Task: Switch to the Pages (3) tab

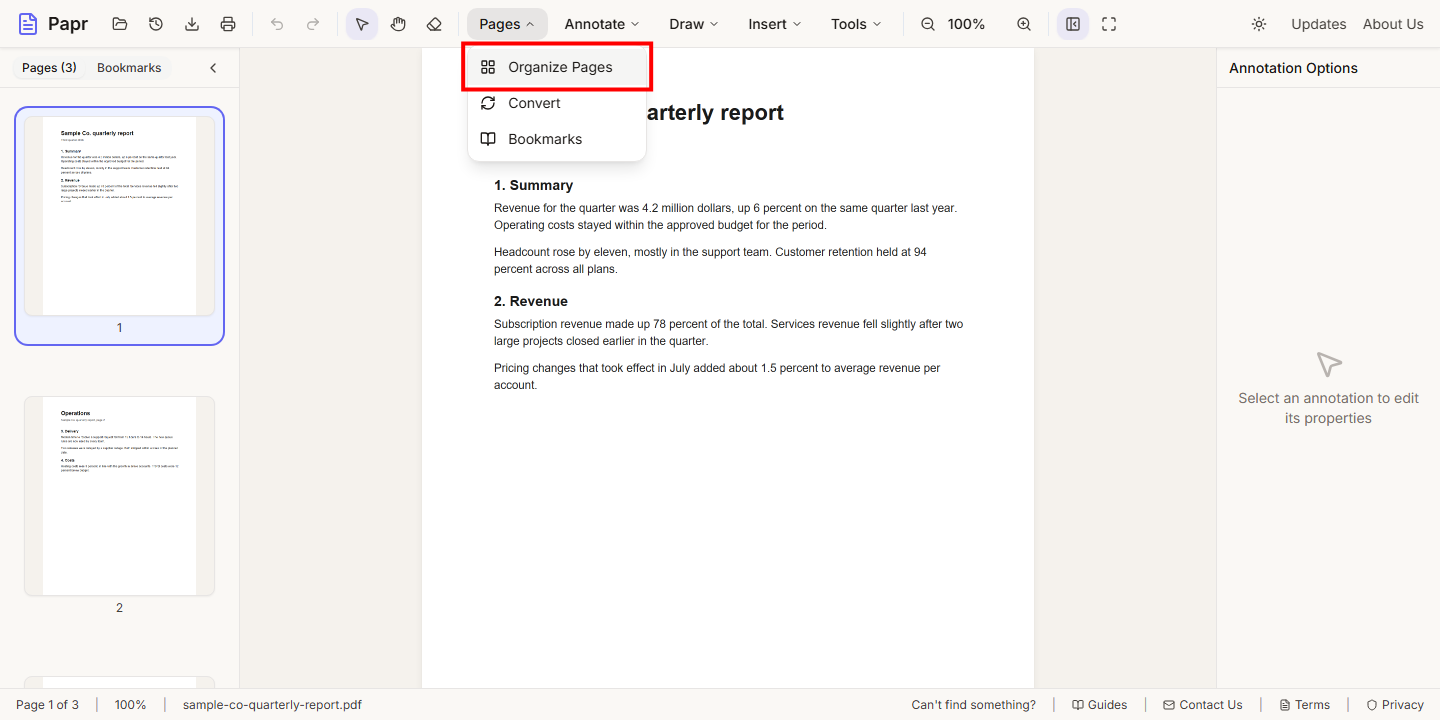Action: click(x=49, y=68)
